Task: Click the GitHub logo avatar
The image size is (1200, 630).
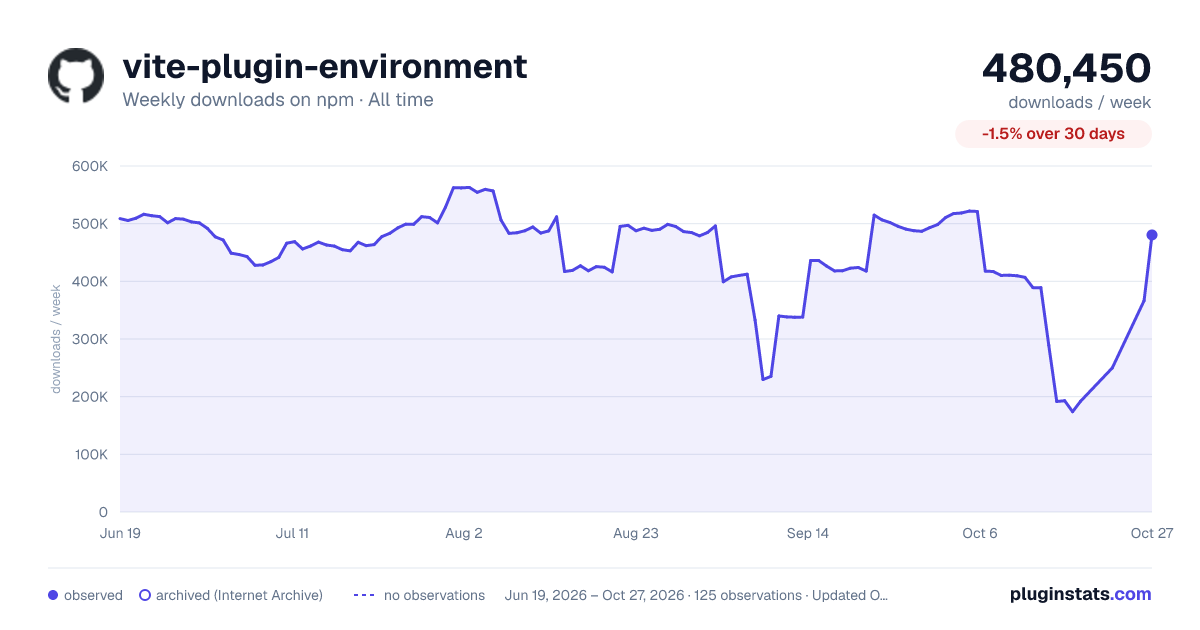Action: 76,76
